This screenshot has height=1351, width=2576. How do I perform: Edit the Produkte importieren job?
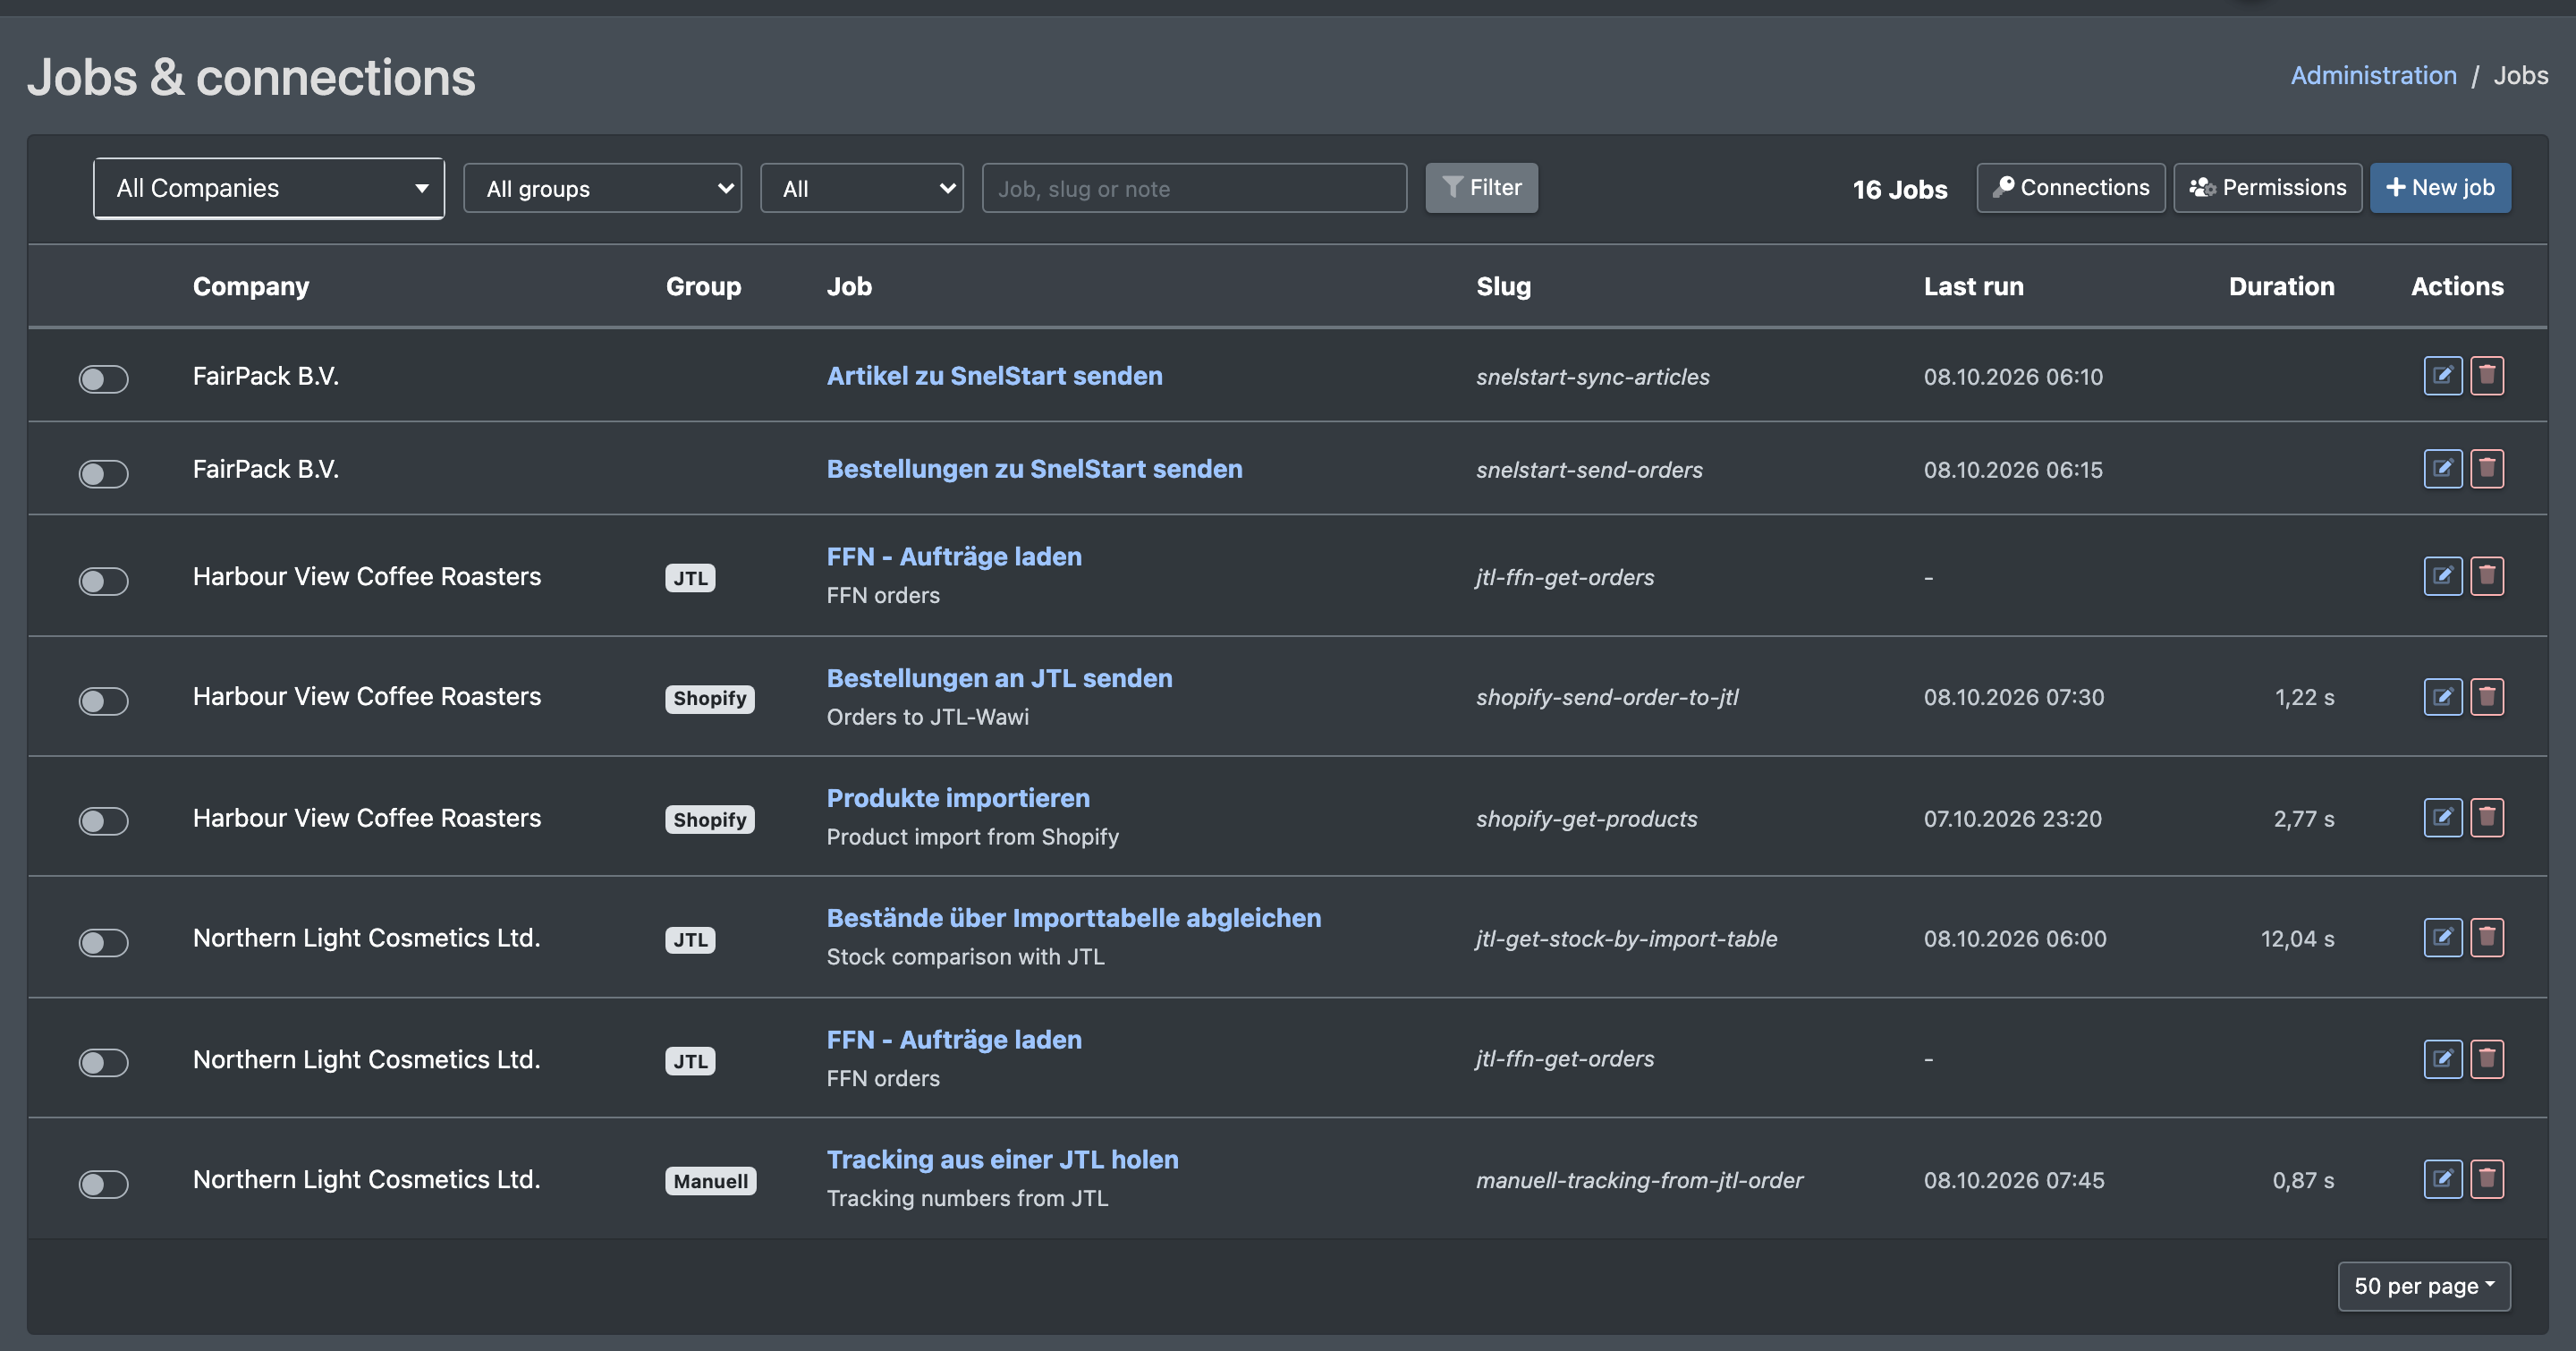click(2442, 818)
